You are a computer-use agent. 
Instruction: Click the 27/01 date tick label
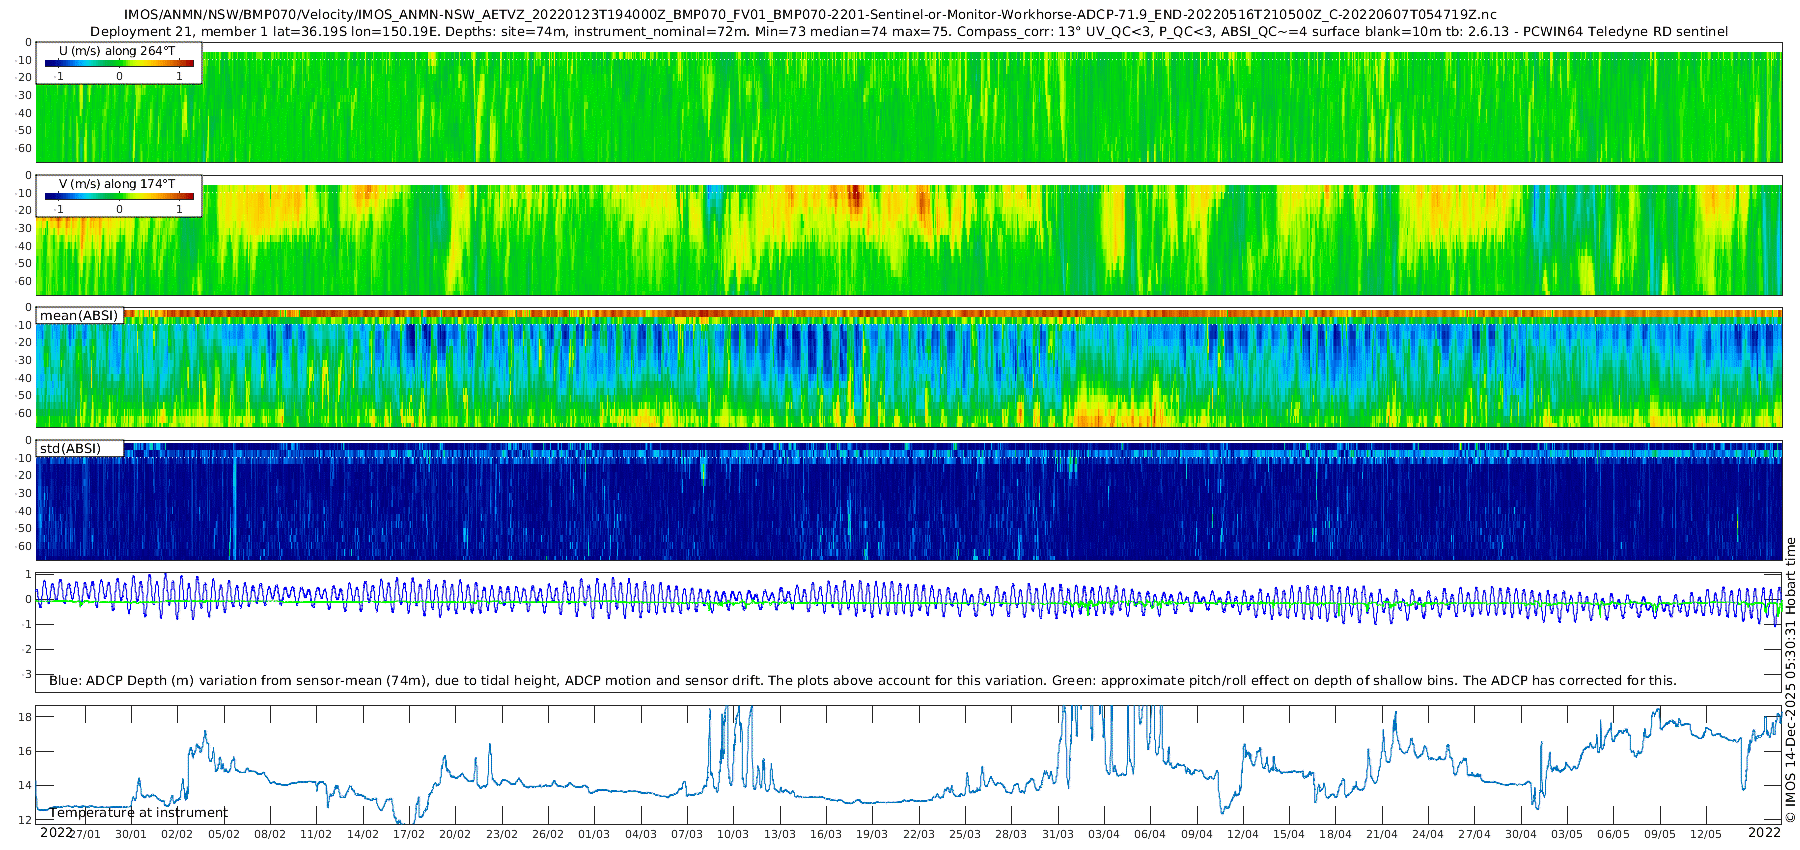click(x=85, y=834)
